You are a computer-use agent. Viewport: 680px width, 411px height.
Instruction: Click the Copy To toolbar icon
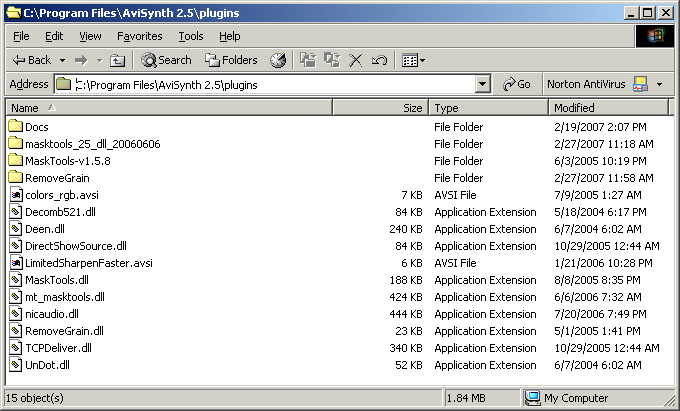click(x=332, y=60)
